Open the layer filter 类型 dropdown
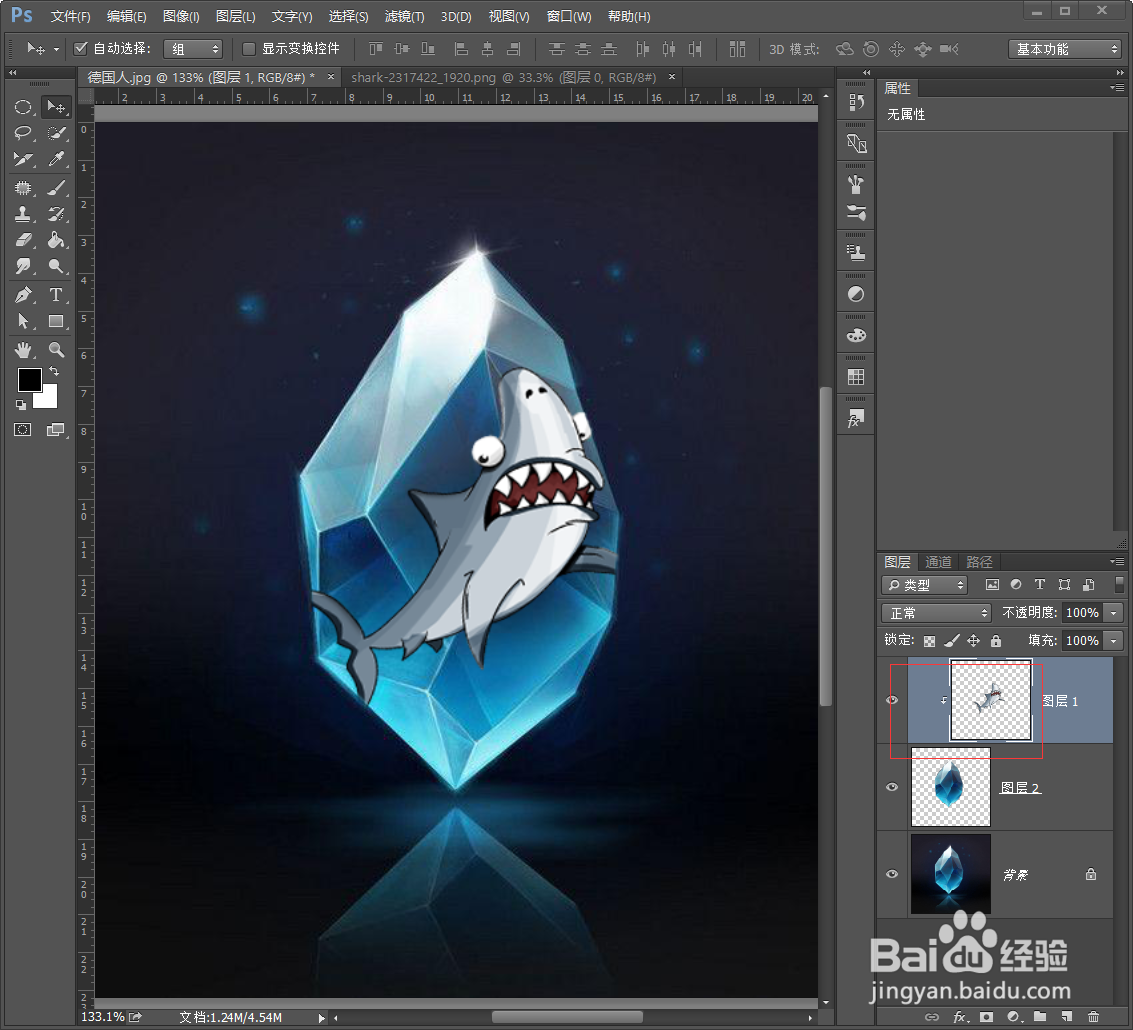The height and width of the screenshot is (1030, 1133). click(925, 585)
